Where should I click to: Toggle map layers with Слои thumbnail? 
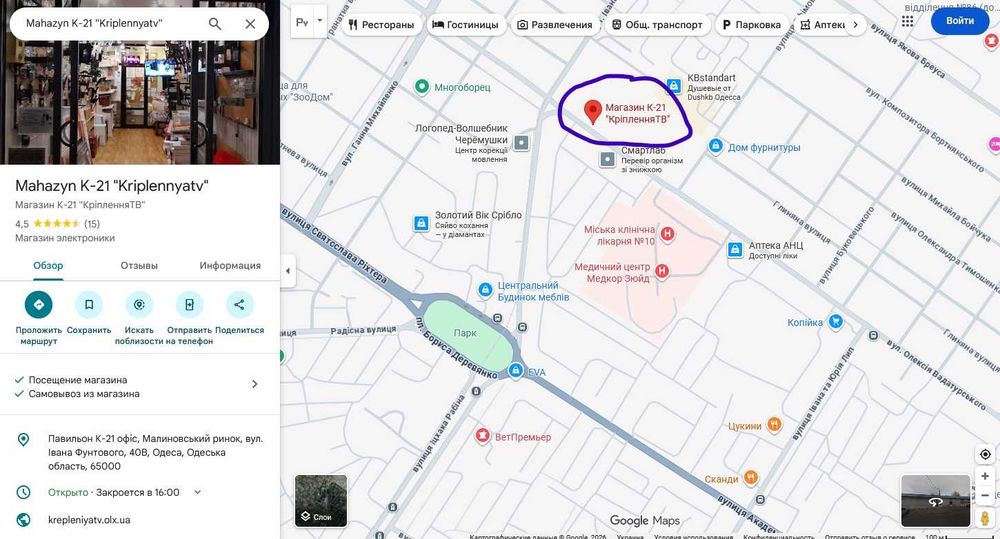pos(321,501)
